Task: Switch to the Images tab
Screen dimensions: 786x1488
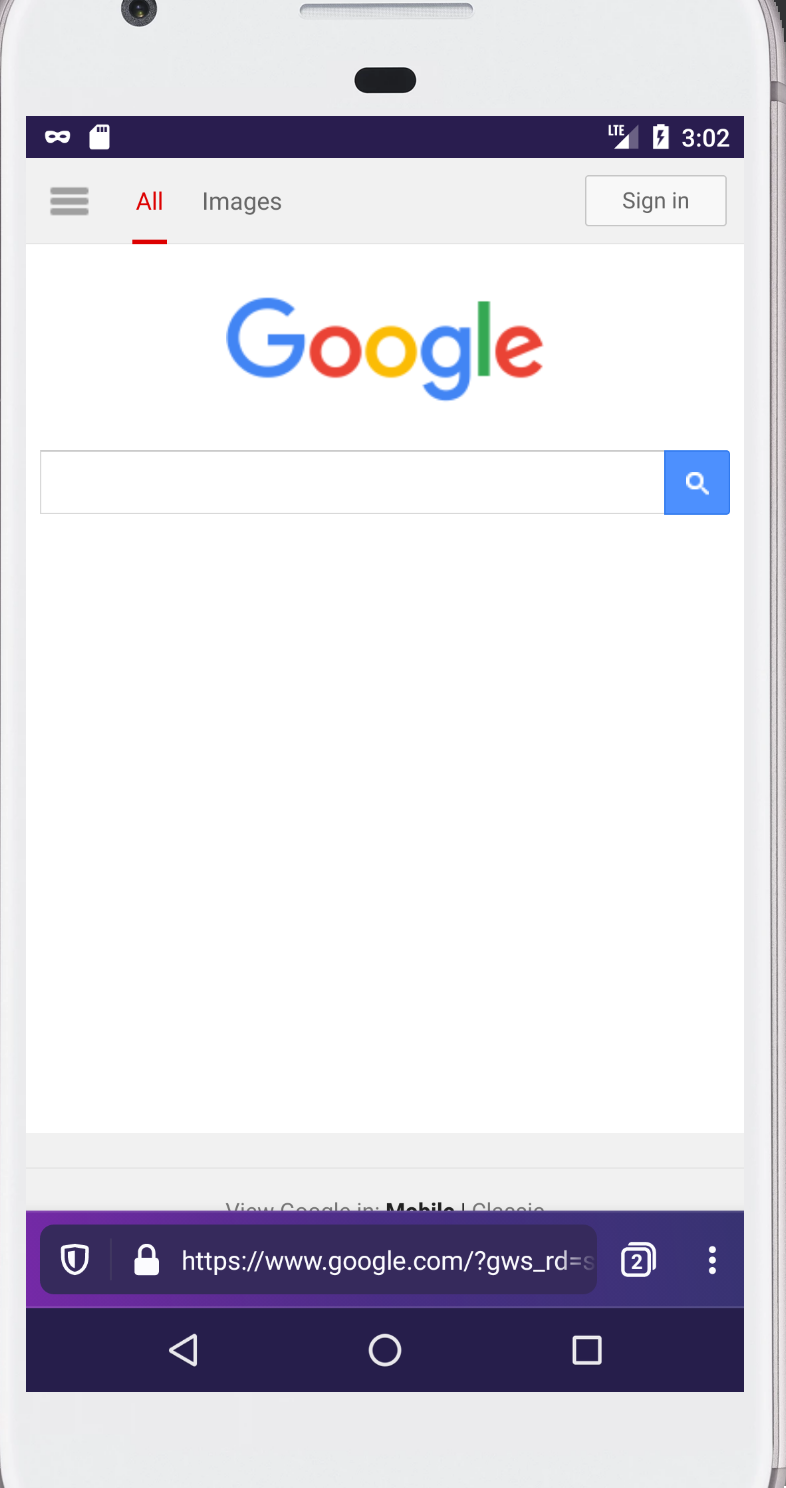Action: tap(242, 202)
